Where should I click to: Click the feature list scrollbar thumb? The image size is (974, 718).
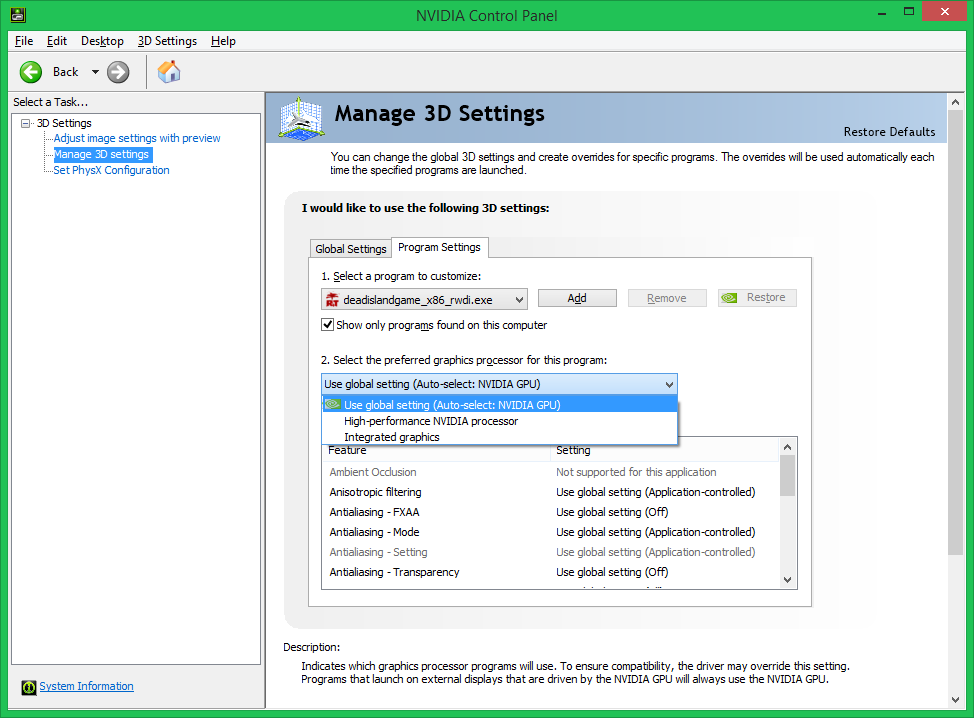point(788,475)
